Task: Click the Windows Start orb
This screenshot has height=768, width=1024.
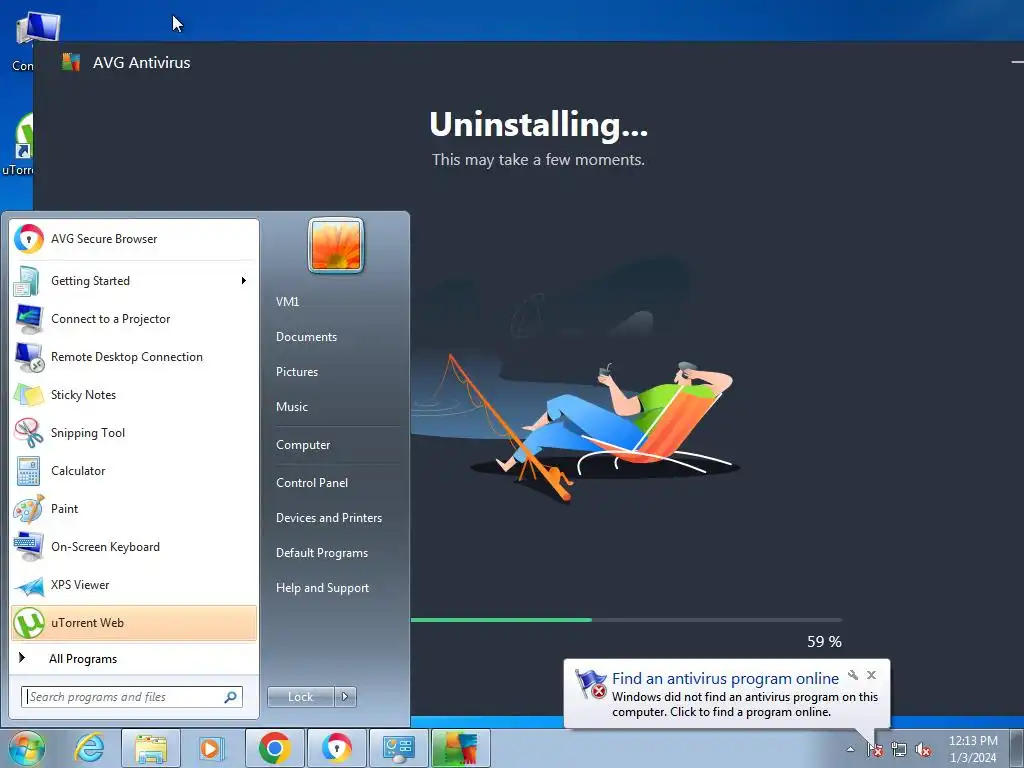Action: pos(26,748)
